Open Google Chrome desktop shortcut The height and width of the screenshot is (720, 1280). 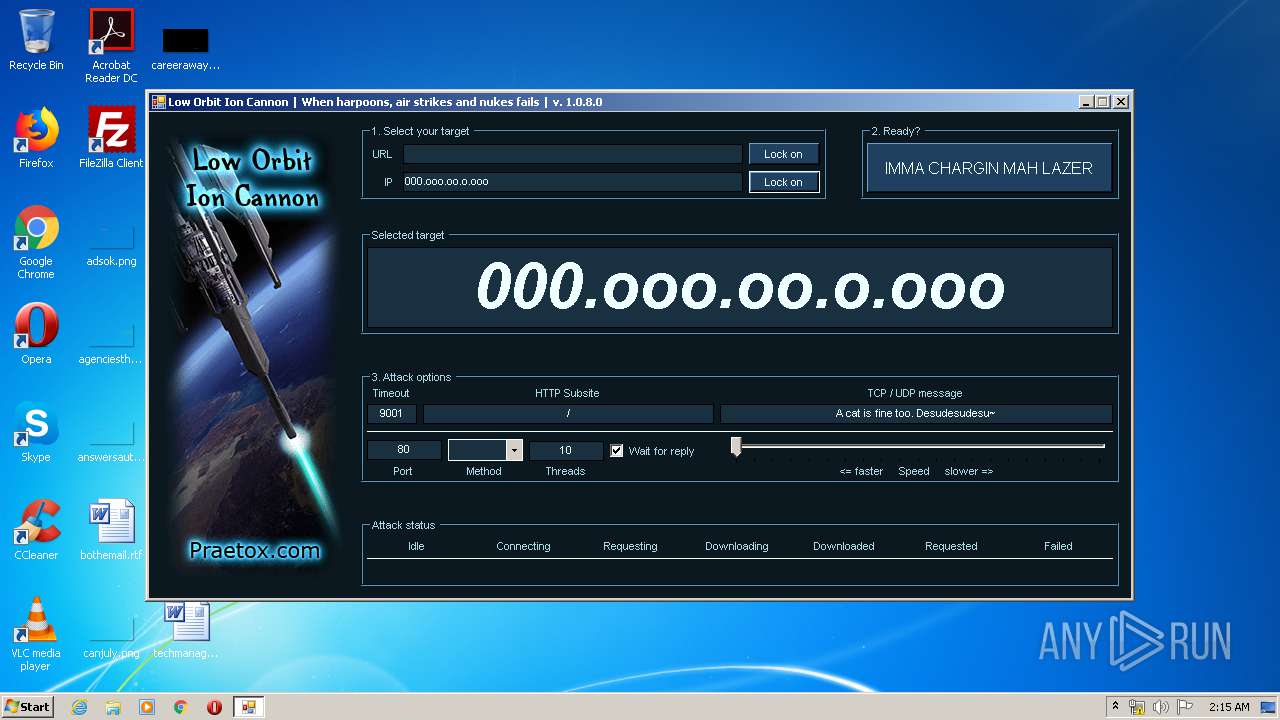(36, 242)
